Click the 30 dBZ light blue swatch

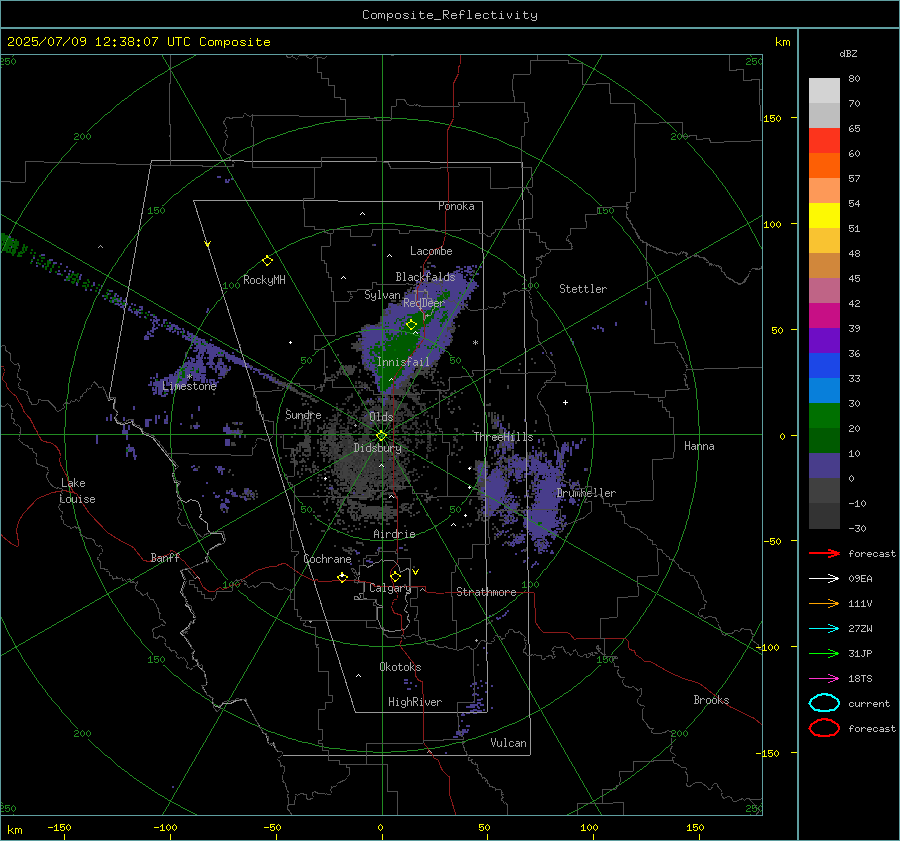point(824,390)
